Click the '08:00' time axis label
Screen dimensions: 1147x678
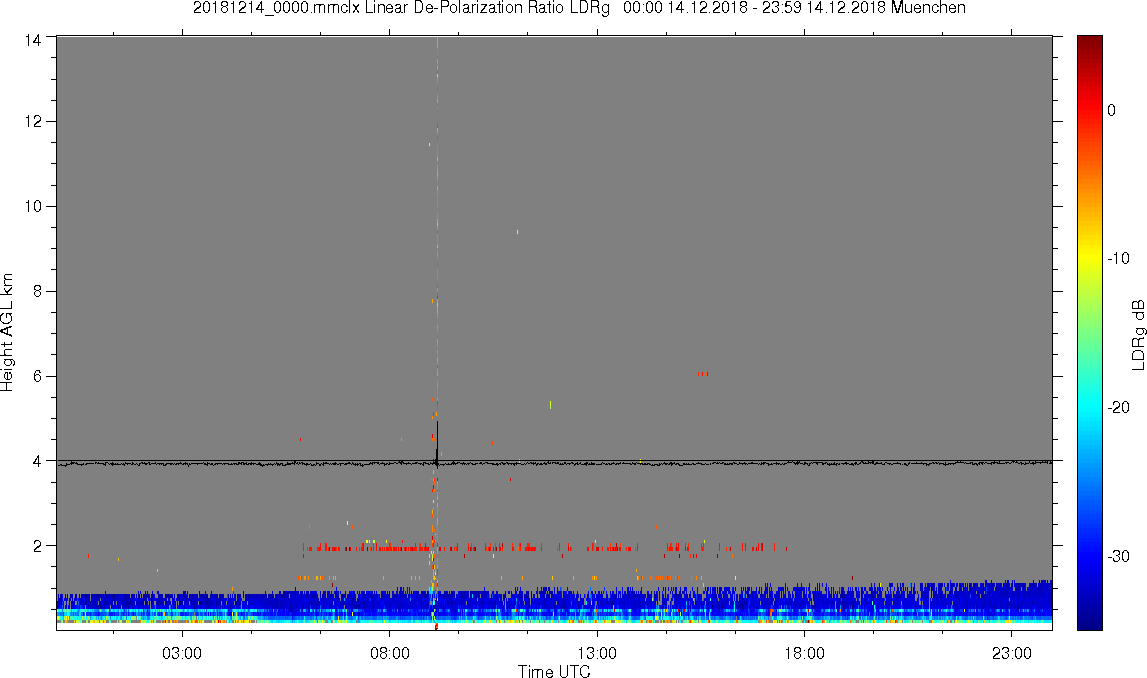(x=390, y=653)
